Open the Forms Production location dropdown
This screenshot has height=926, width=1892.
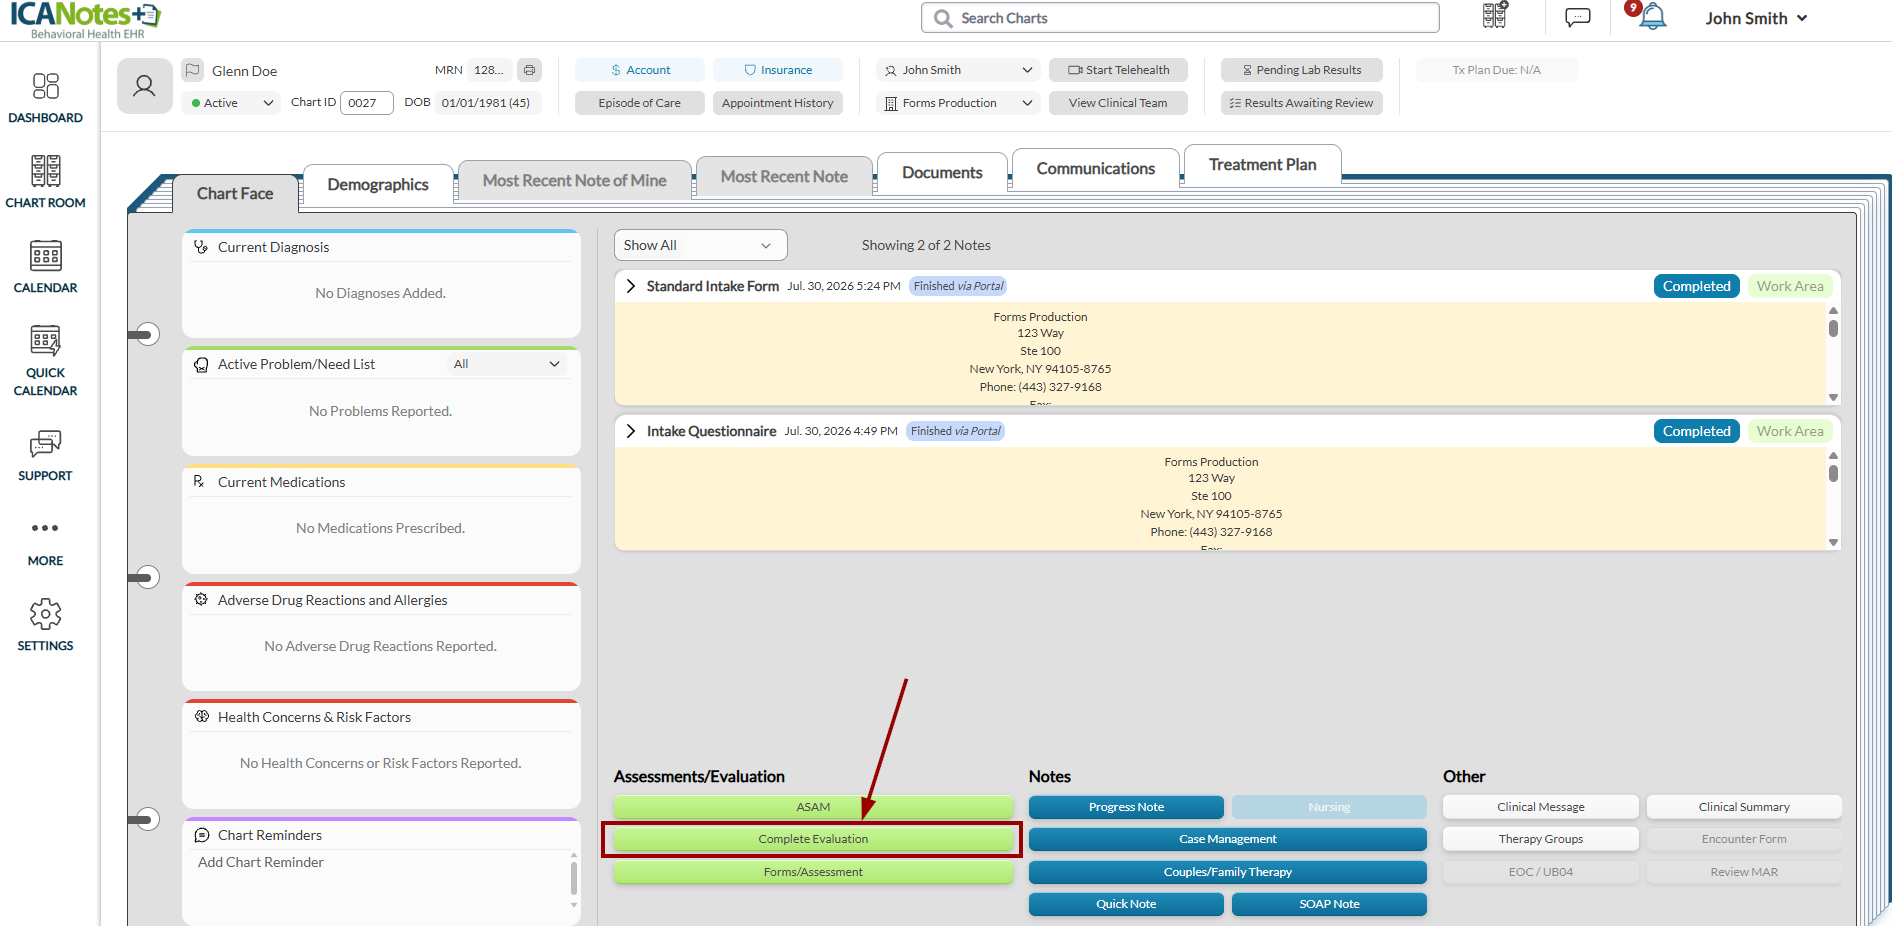pos(958,103)
